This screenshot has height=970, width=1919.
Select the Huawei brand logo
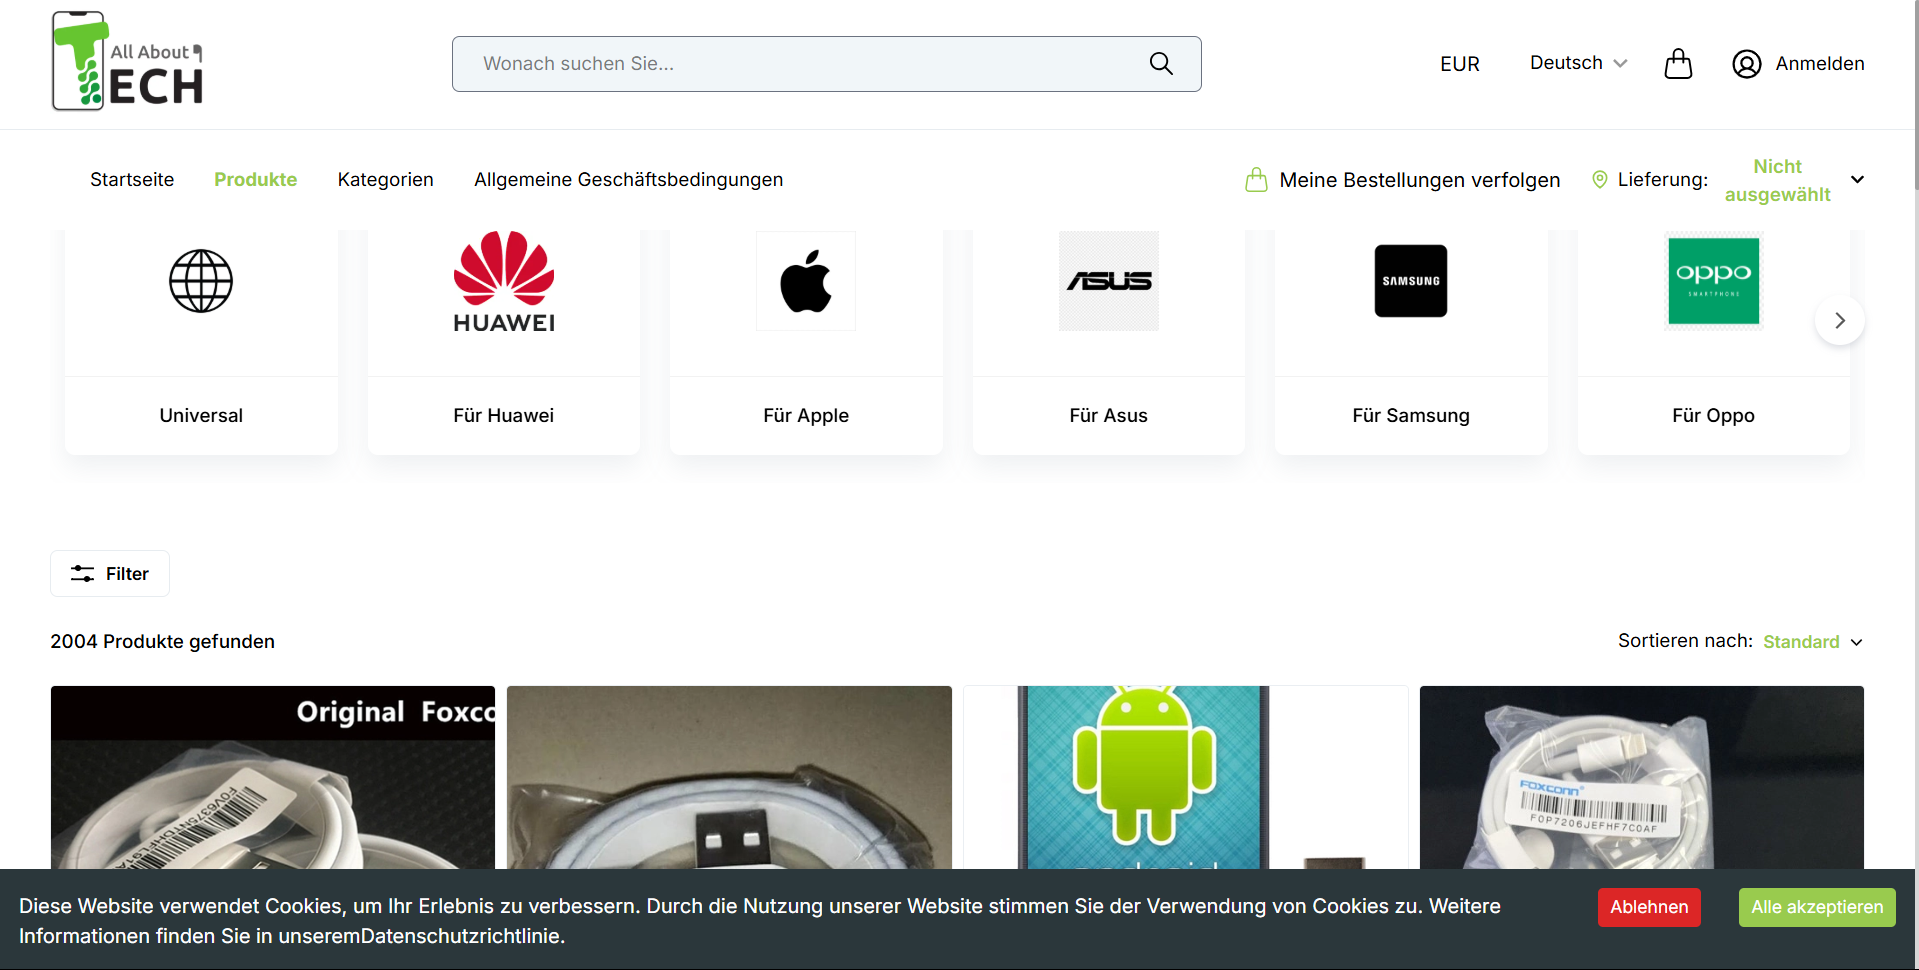pos(504,282)
